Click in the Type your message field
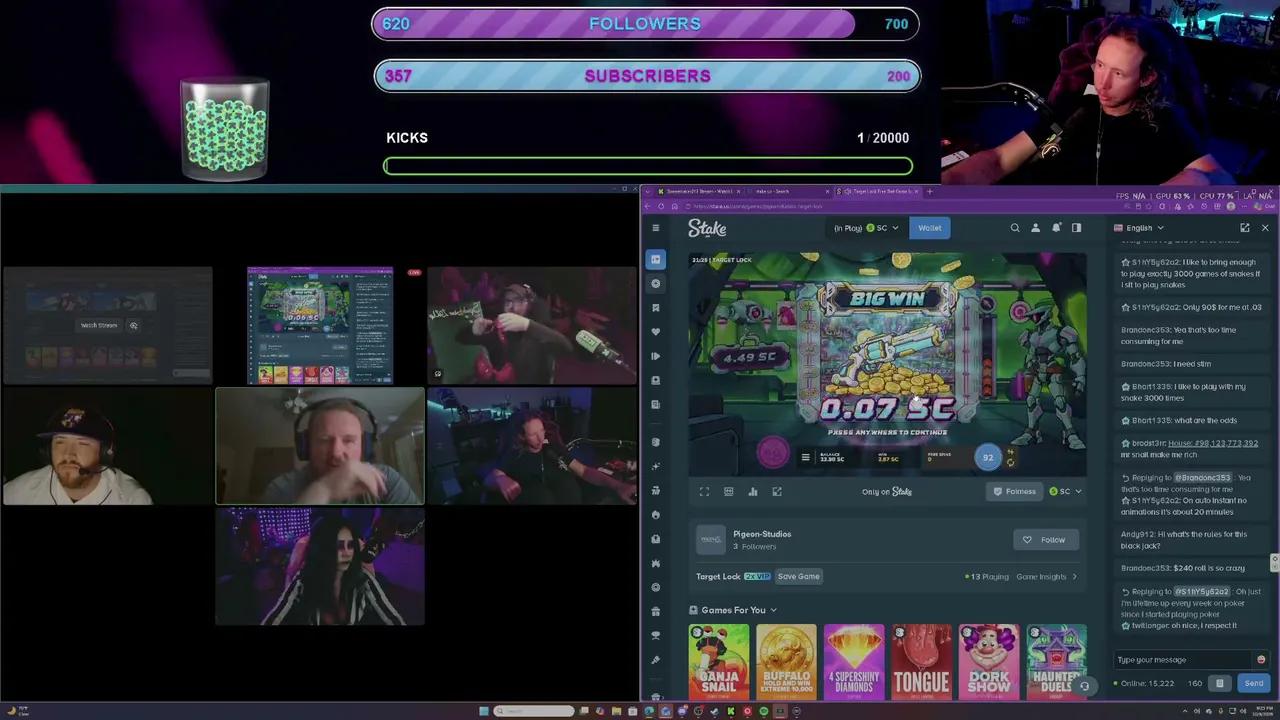This screenshot has height=720, width=1280. (x=1181, y=660)
